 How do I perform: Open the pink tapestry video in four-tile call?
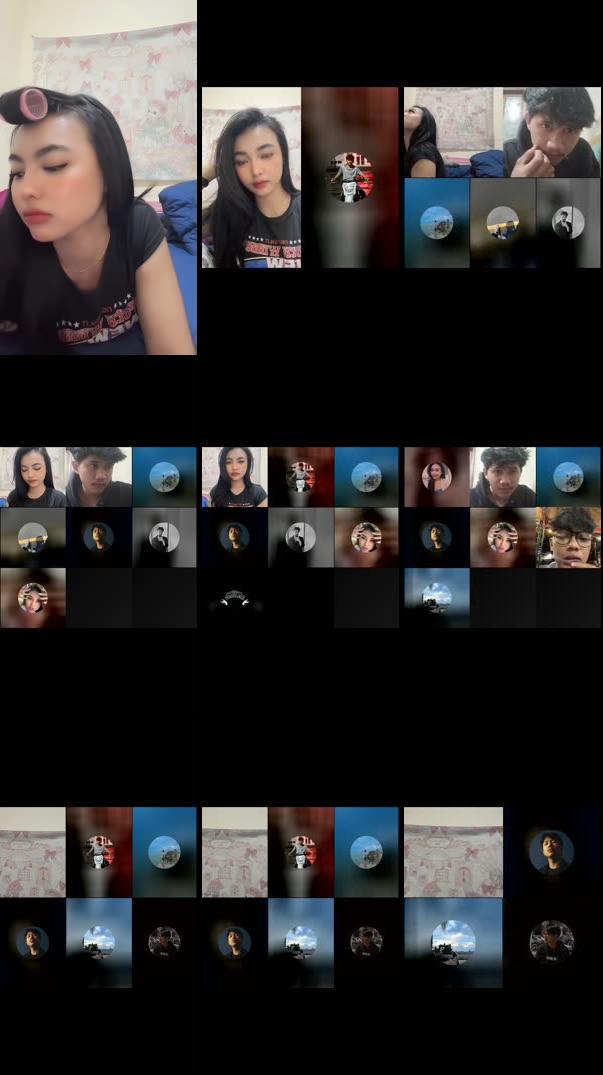453,852
